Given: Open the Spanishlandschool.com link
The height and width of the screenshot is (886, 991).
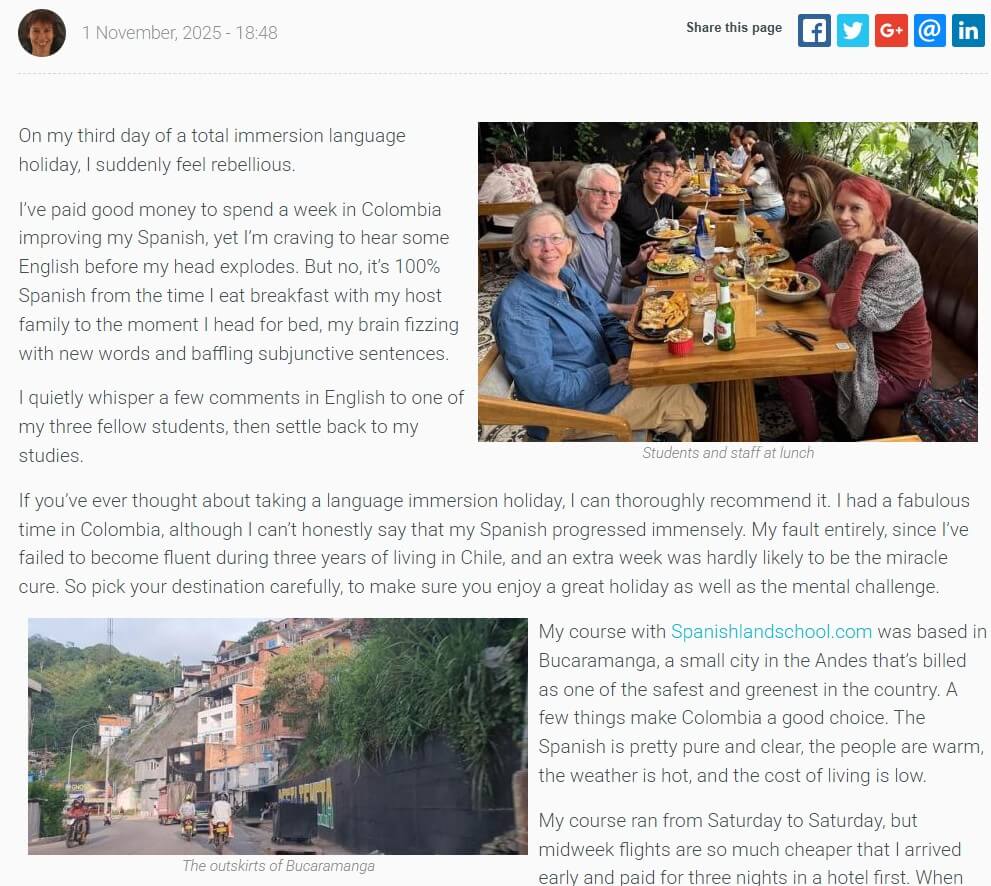Looking at the screenshot, I should pyautogui.click(x=771, y=631).
